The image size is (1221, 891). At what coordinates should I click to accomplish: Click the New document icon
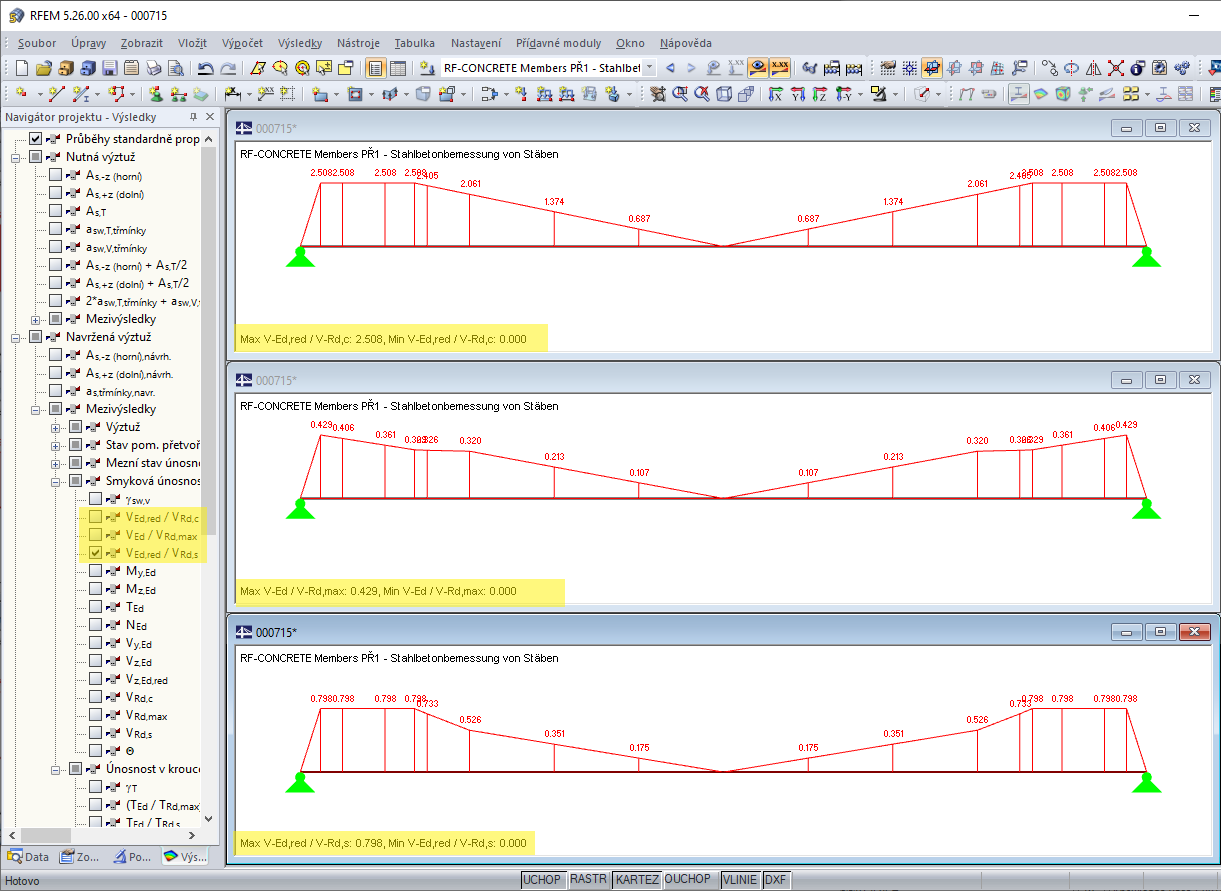point(22,68)
